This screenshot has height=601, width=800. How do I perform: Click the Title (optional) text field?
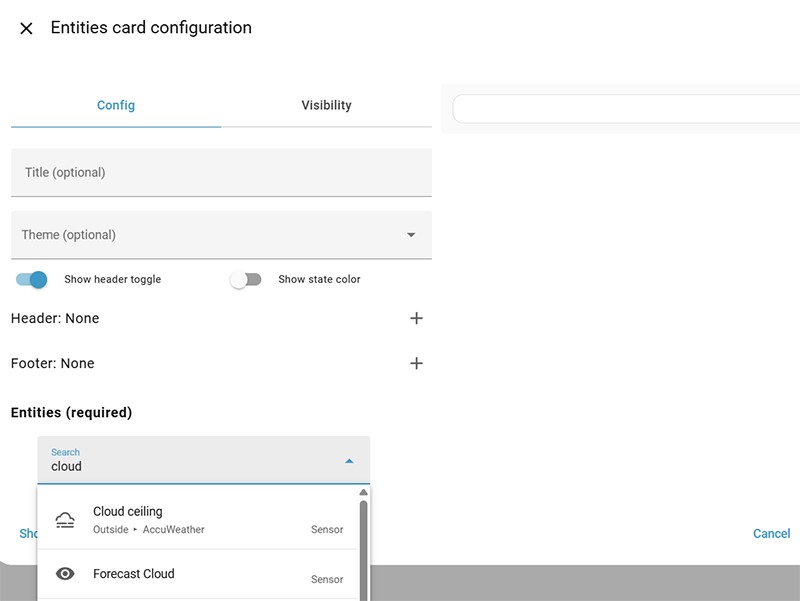click(x=221, y=172)
